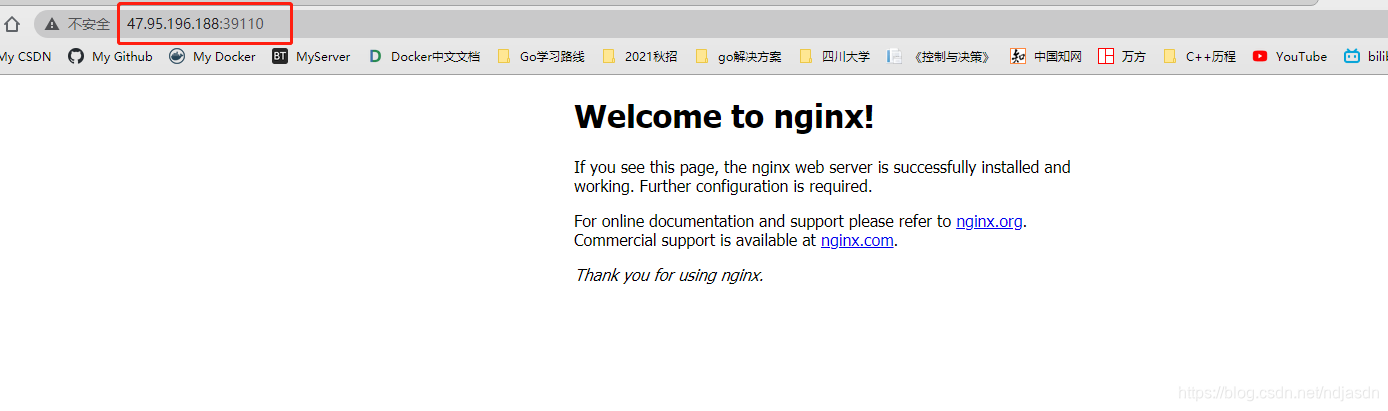
Task: Open the 万方 bookmark
Action: point(1122,57)
